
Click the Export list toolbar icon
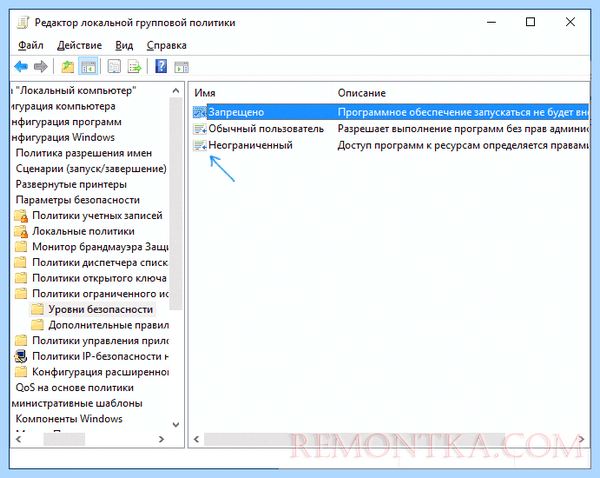pos(135,67)
